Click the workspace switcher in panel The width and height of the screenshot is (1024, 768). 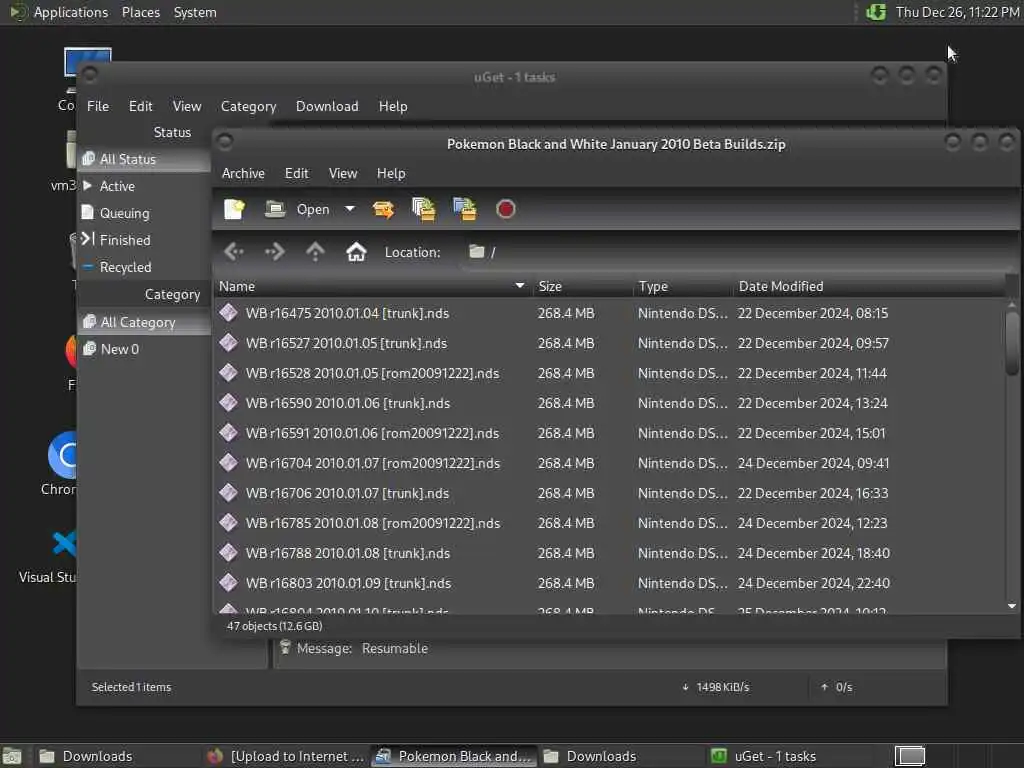click(910, 756)
